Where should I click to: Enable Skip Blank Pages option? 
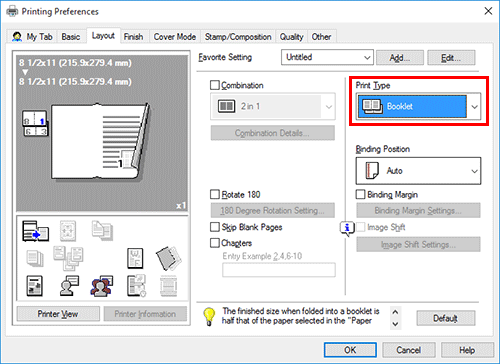[x=215, y=227]
